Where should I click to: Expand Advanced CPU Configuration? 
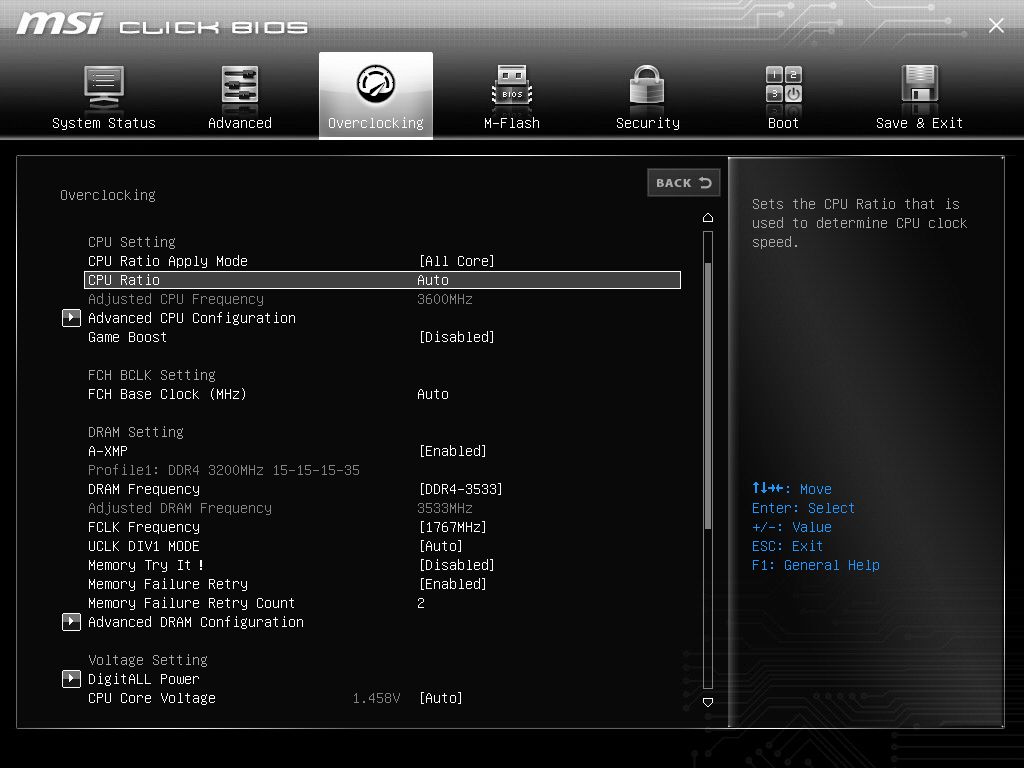click(x=71, y=318)
